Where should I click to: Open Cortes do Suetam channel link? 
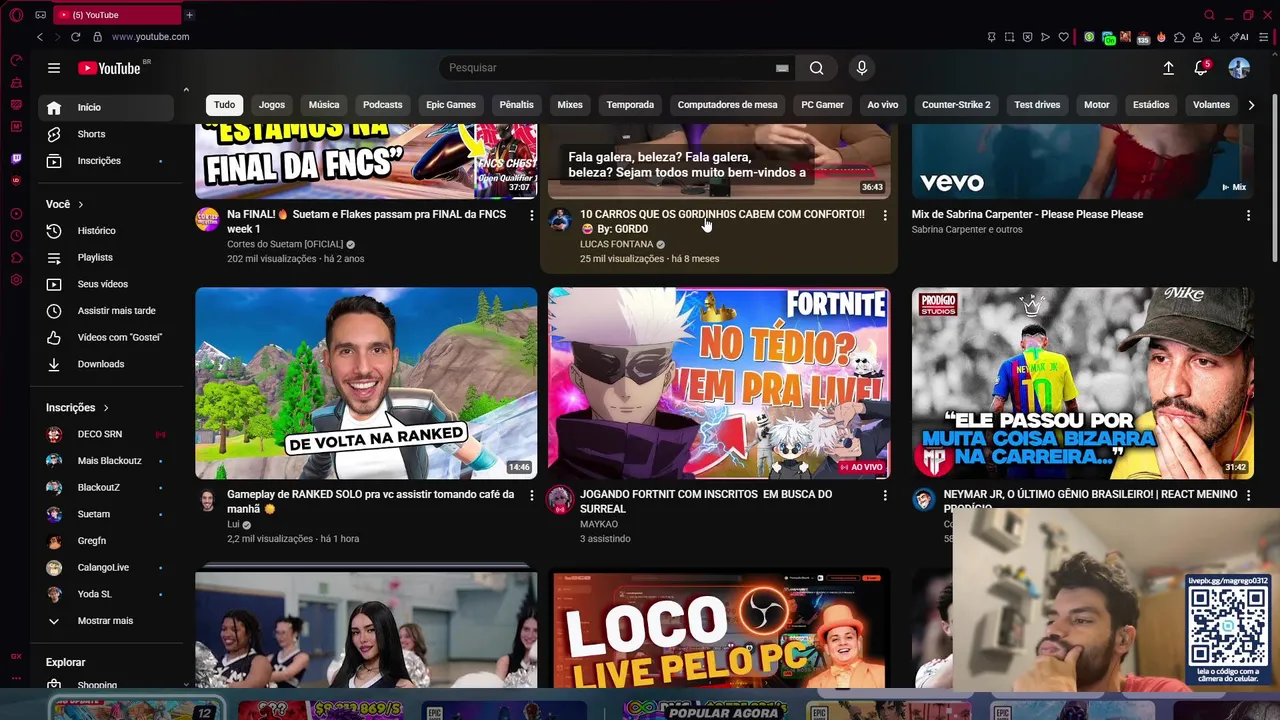click(285, 244)
